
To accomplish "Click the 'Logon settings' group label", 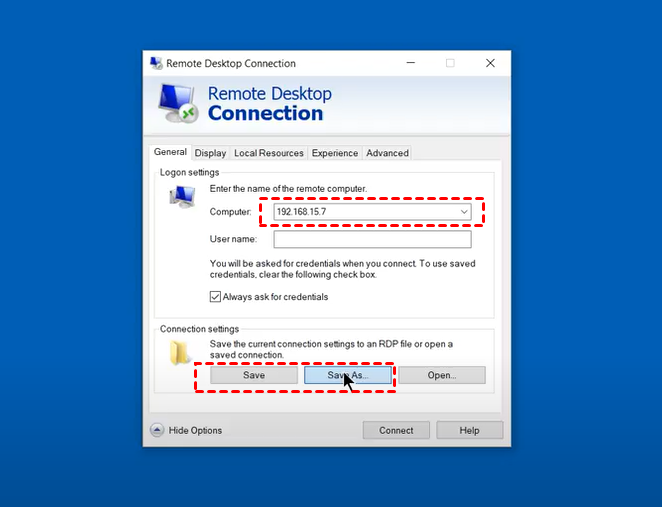I will 189,172.
